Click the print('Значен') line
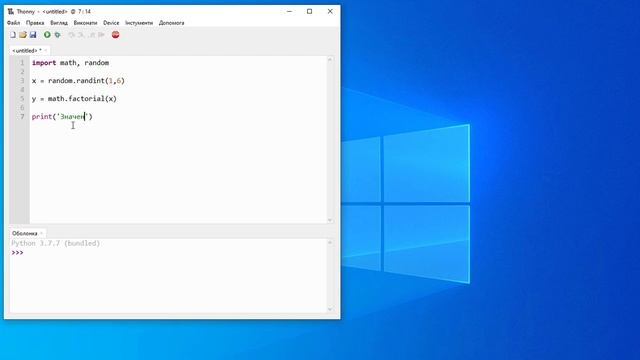This screenshot has height=360, width=640. point(62,117)
